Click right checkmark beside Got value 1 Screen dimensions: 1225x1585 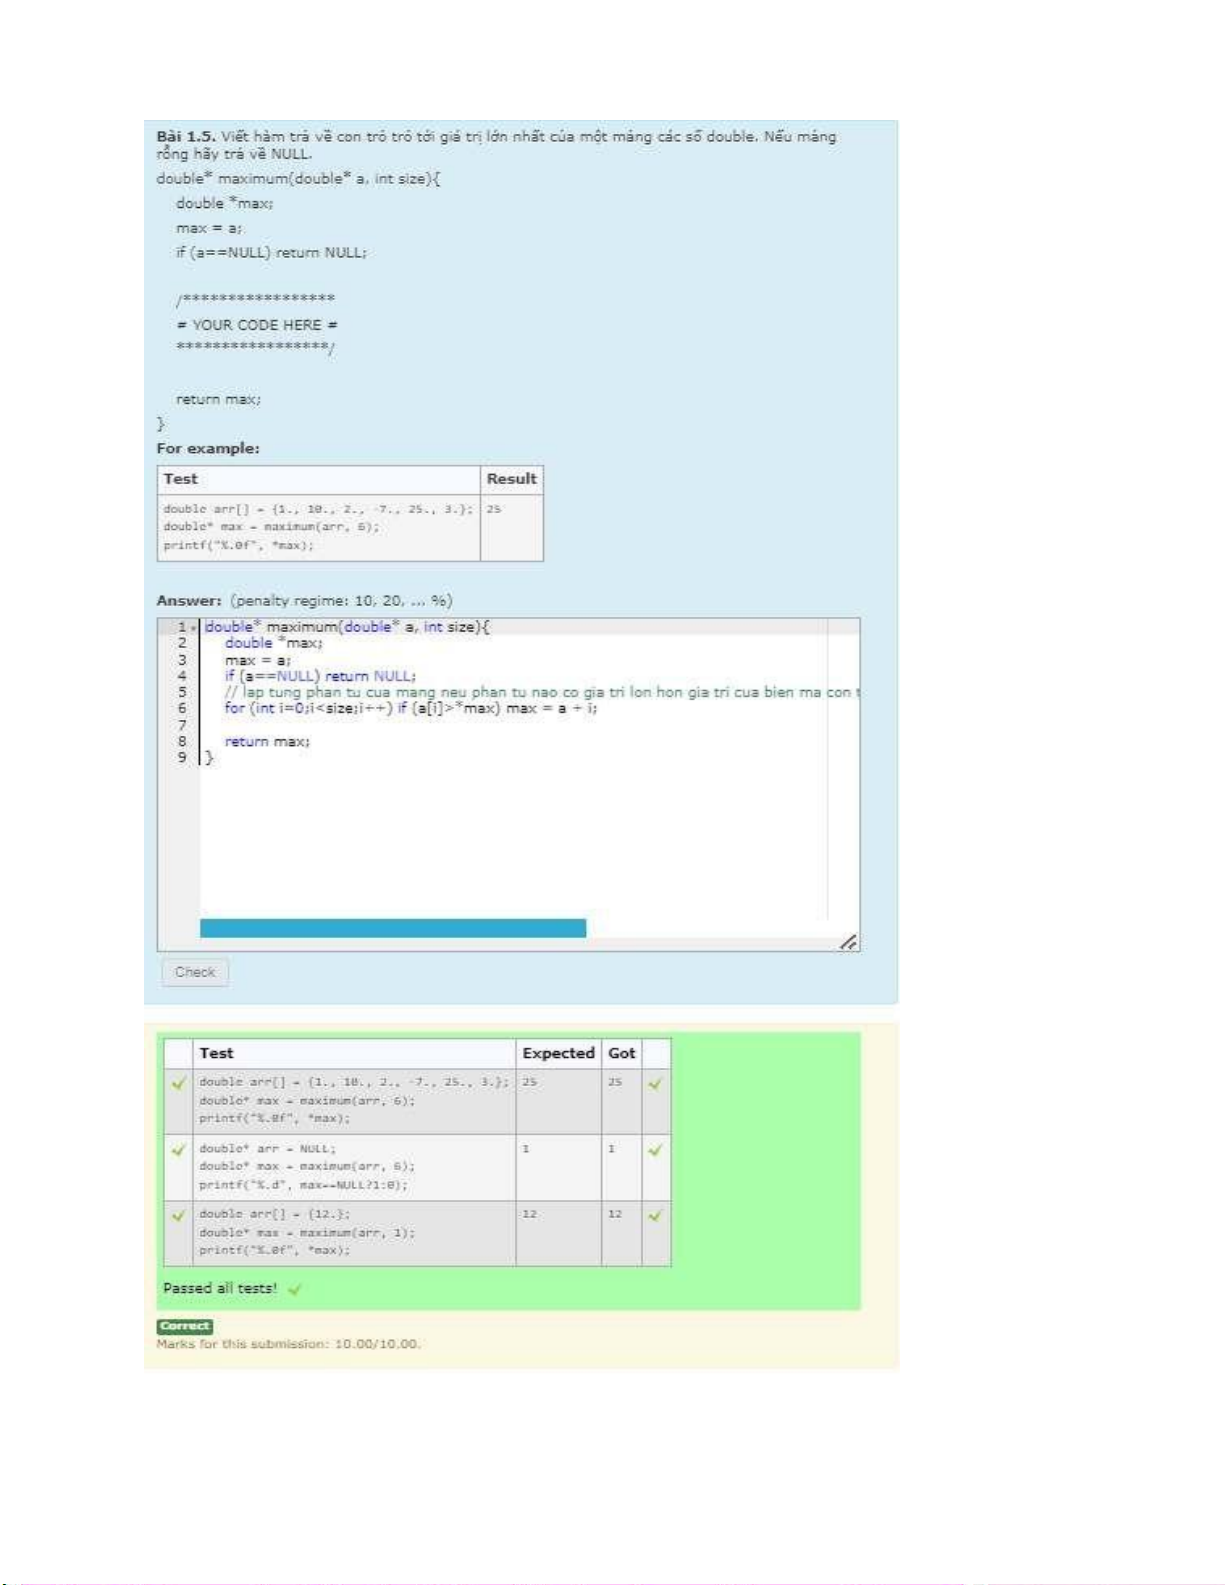[655, 1150]
